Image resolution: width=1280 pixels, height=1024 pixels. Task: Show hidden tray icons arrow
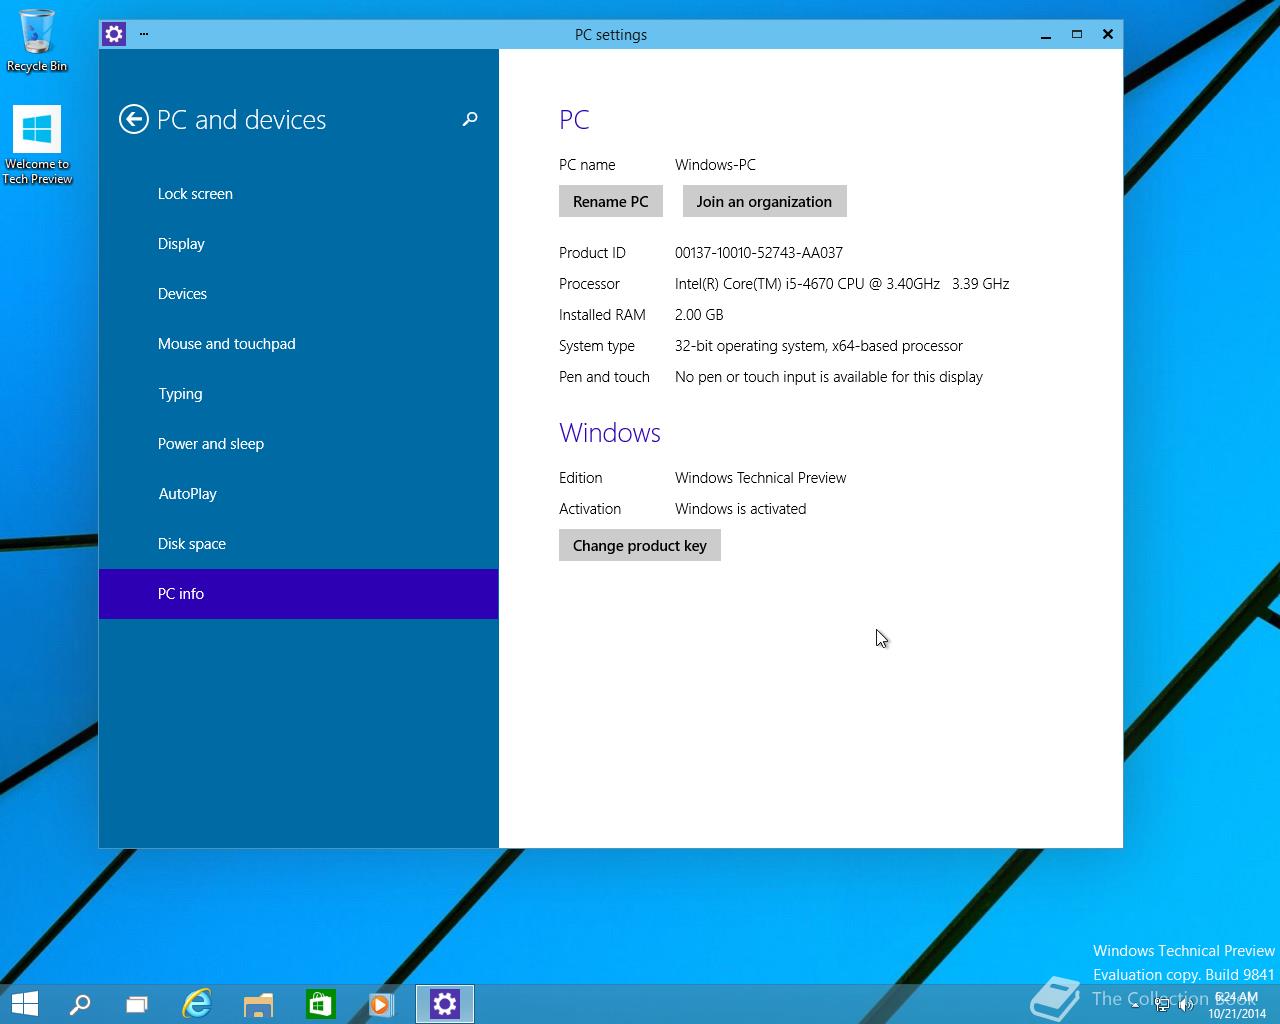pos(1135,1005)
